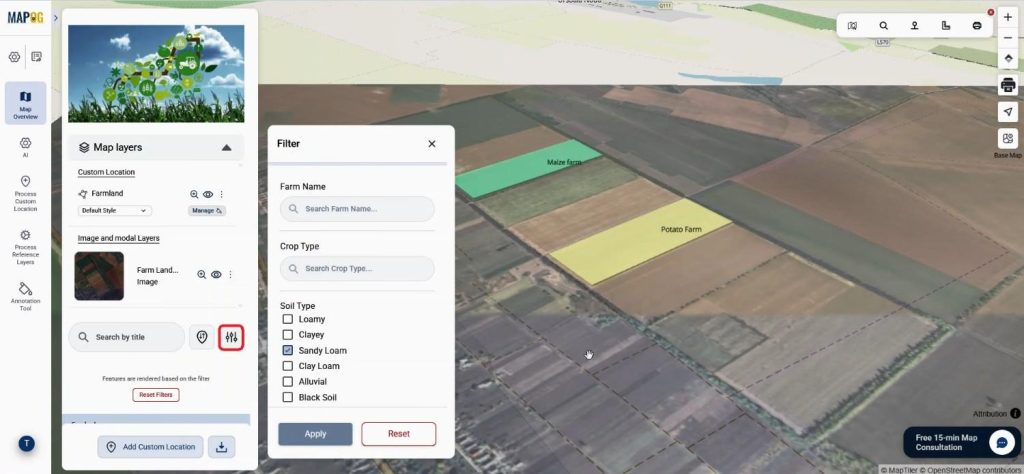Screen dimensions: 1024x474
Task: Click the Search Crop Type field
Action: [x=357, y=268]
